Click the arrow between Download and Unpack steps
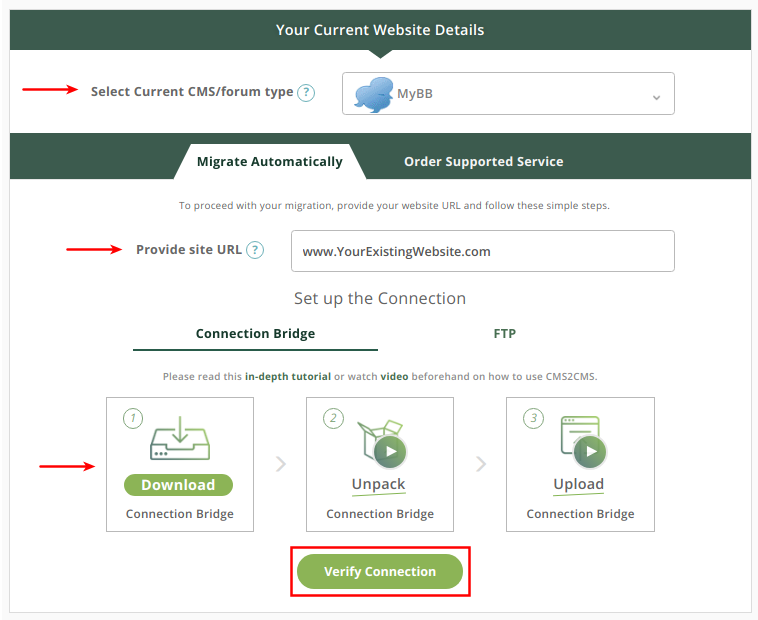The image size is (758, 620). pyautogui.click(x=280, y=464)
